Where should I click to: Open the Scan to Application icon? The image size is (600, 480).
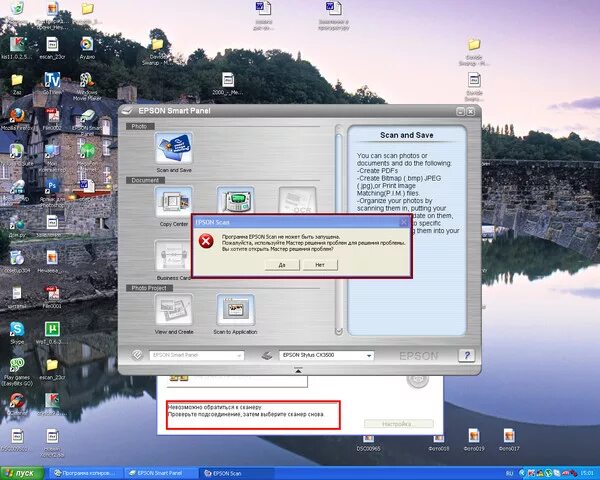tap(235, 310)
